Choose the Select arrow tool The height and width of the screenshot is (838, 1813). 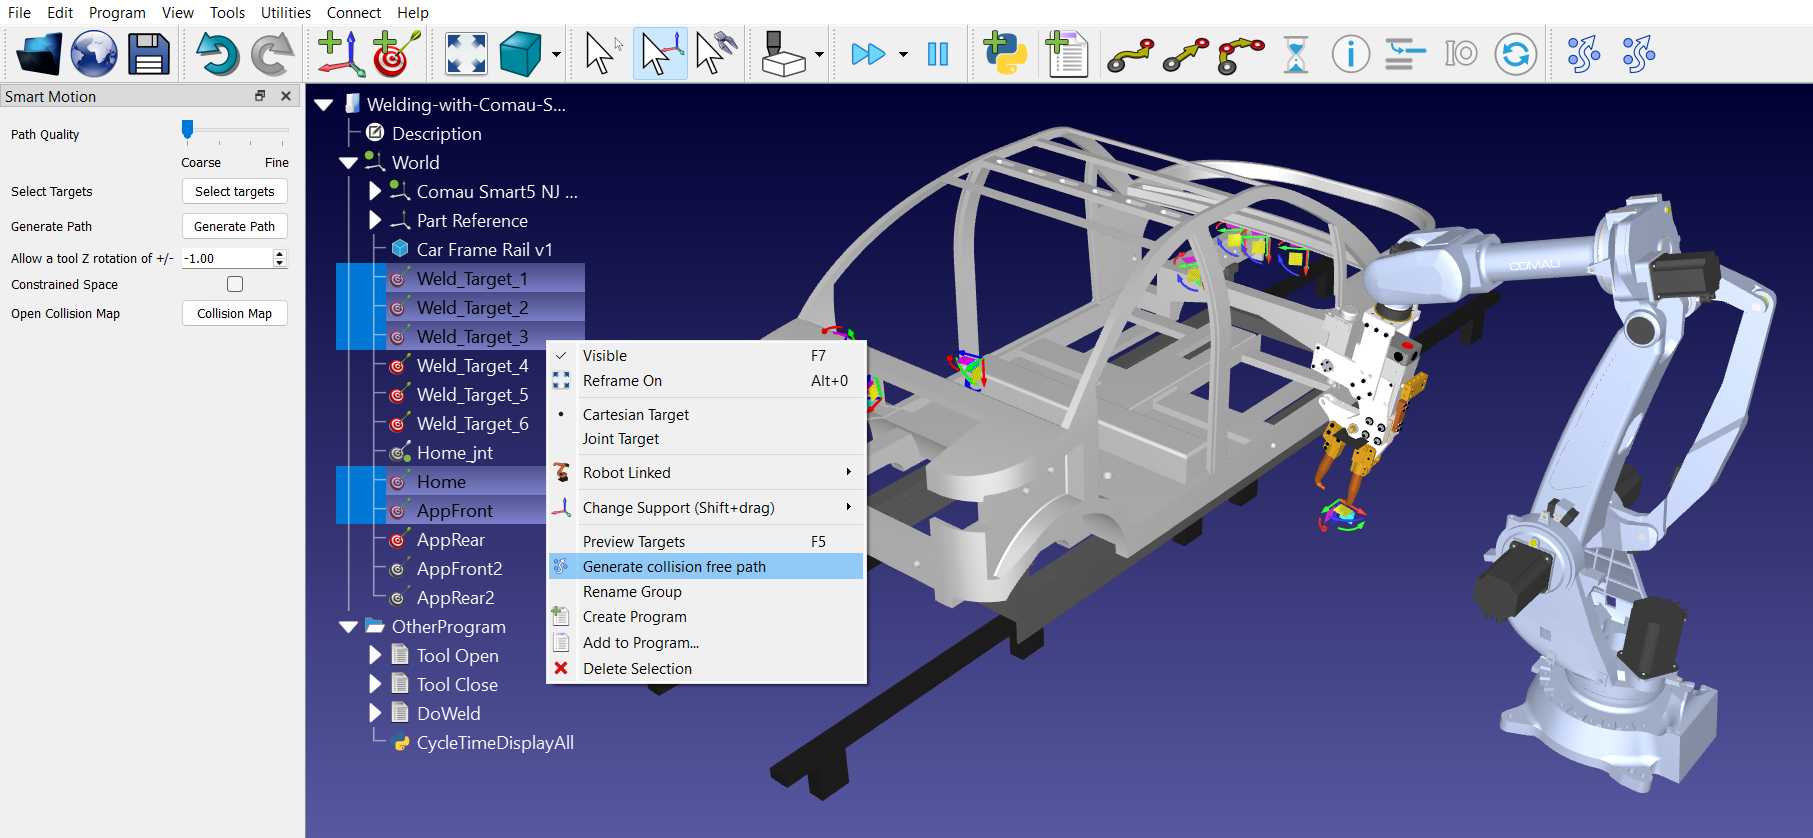tap(602, 54)
